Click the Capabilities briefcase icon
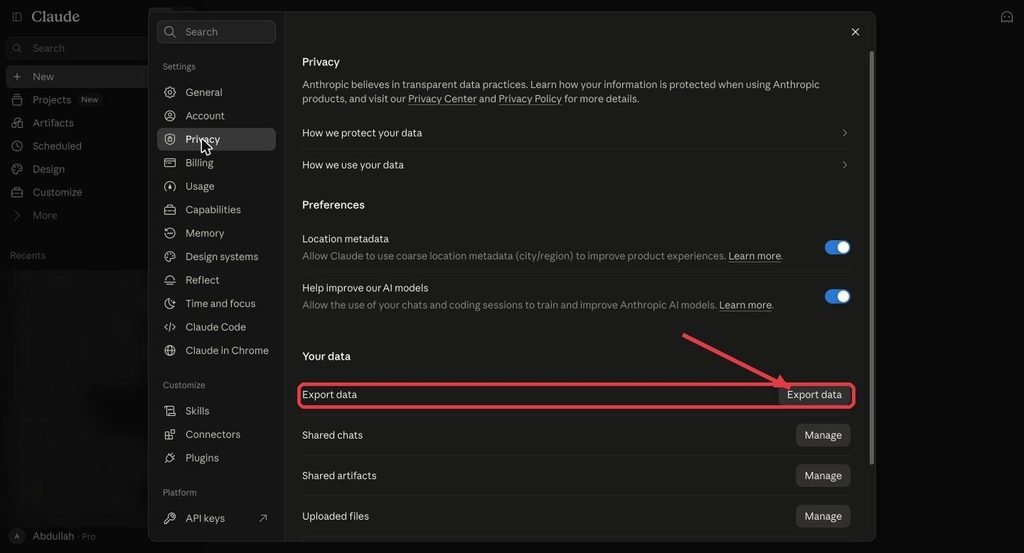 pyautogui.click(x=170, y=210)
